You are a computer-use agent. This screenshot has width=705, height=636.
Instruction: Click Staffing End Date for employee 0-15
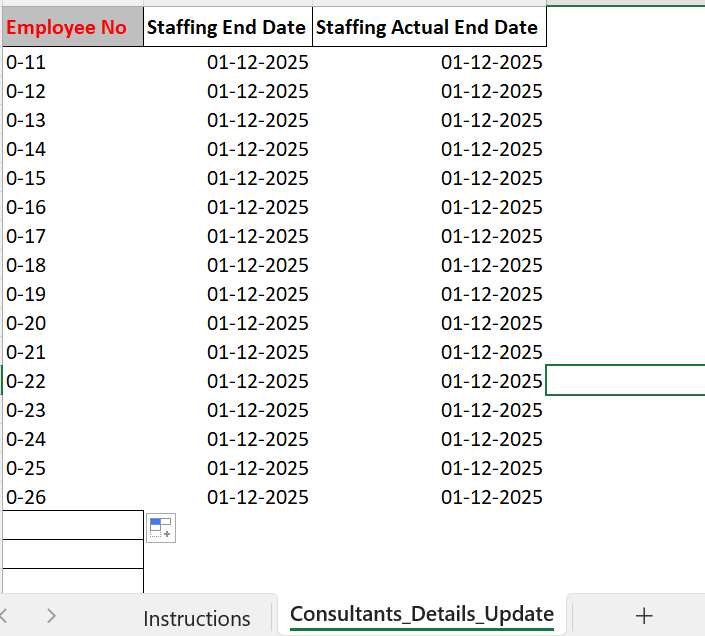click(228, 178)
